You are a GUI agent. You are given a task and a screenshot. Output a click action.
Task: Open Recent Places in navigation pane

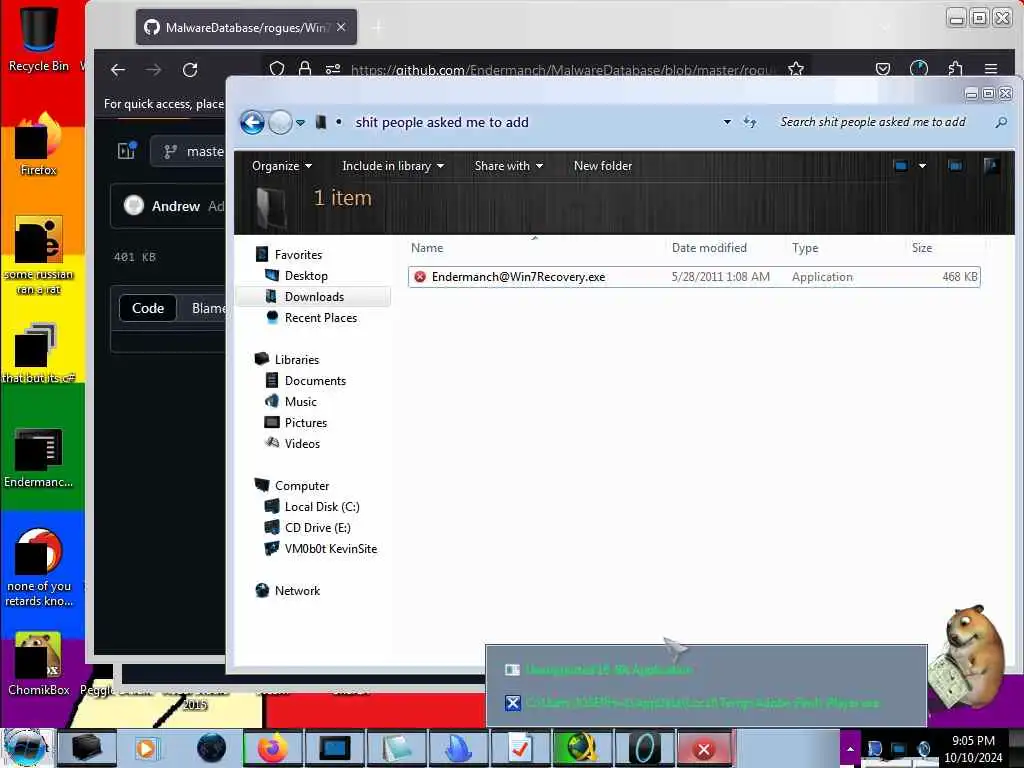click(x=321, y=317)
